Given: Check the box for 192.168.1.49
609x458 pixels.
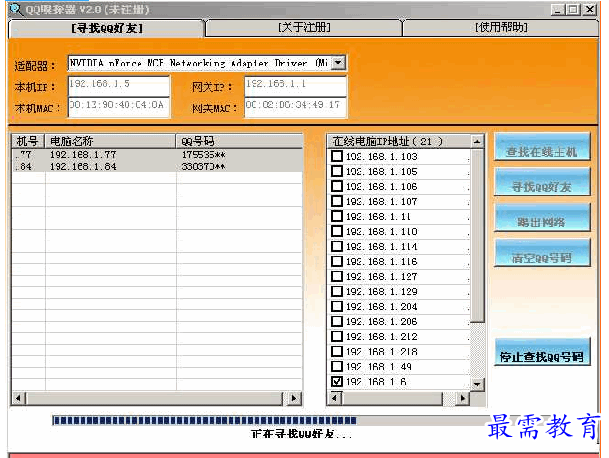Looking at the screenshot, I should (337, 366).
